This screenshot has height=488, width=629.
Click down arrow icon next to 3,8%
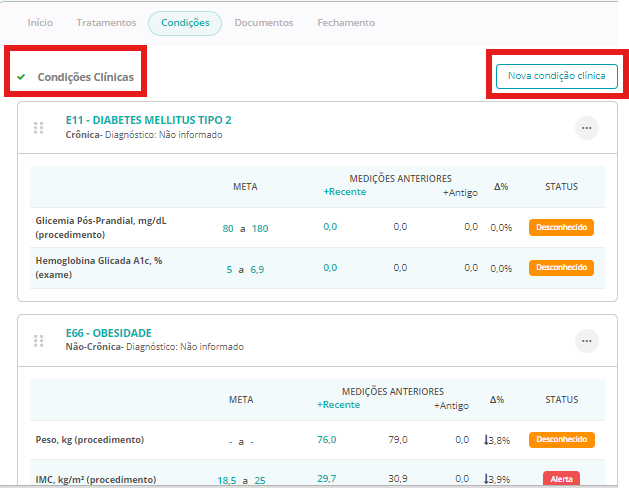[486, 439]
